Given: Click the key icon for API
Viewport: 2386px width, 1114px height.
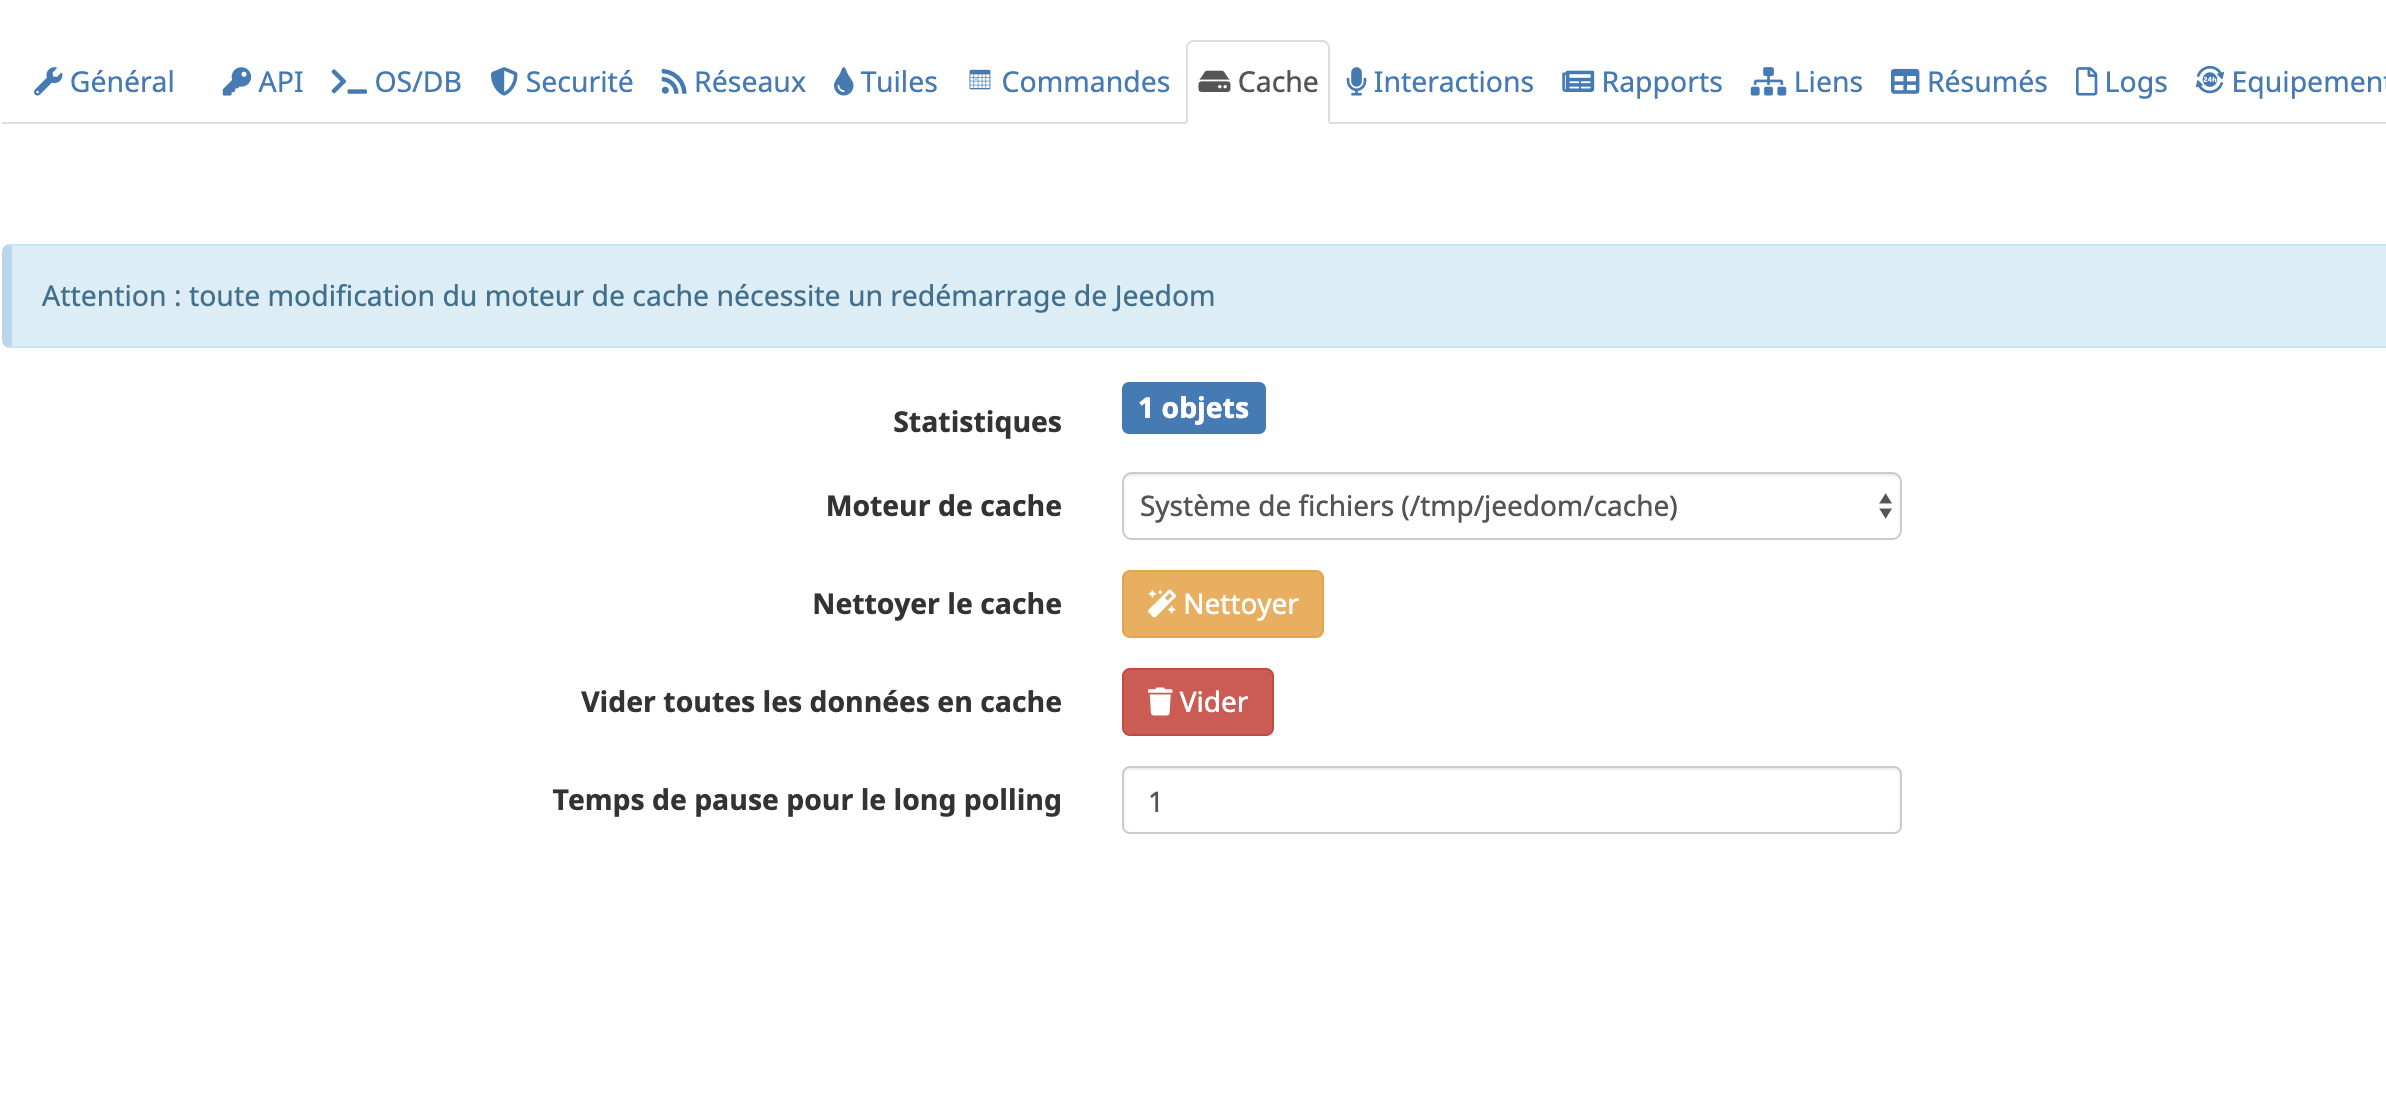Looking at the screenshot, I should pyautogui.click(x=236, y=82).
